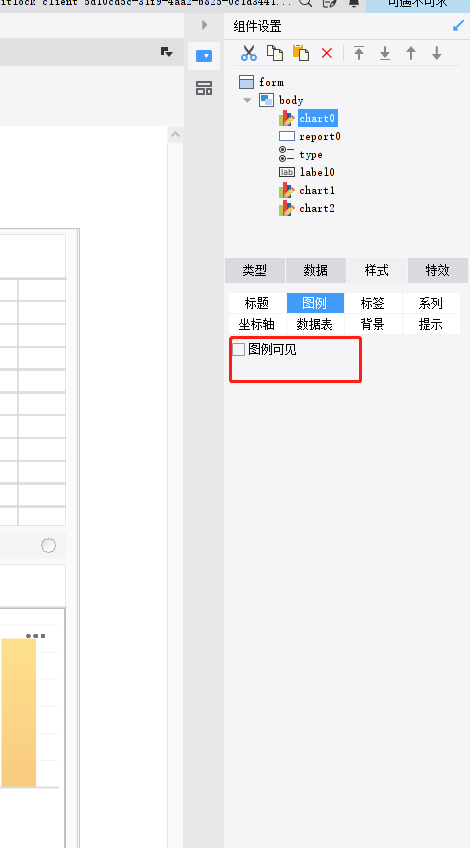Open blue dropdown panel icon in sidebar
Image resolution: width=470 pixels, height=848 pixels.
[204, 56]
